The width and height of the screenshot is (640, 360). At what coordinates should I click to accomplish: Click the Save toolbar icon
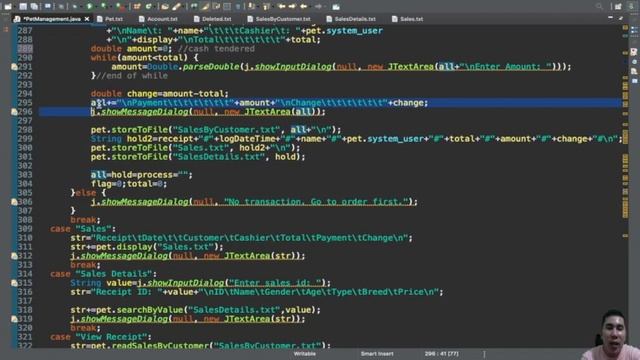[x=23, y=7]
